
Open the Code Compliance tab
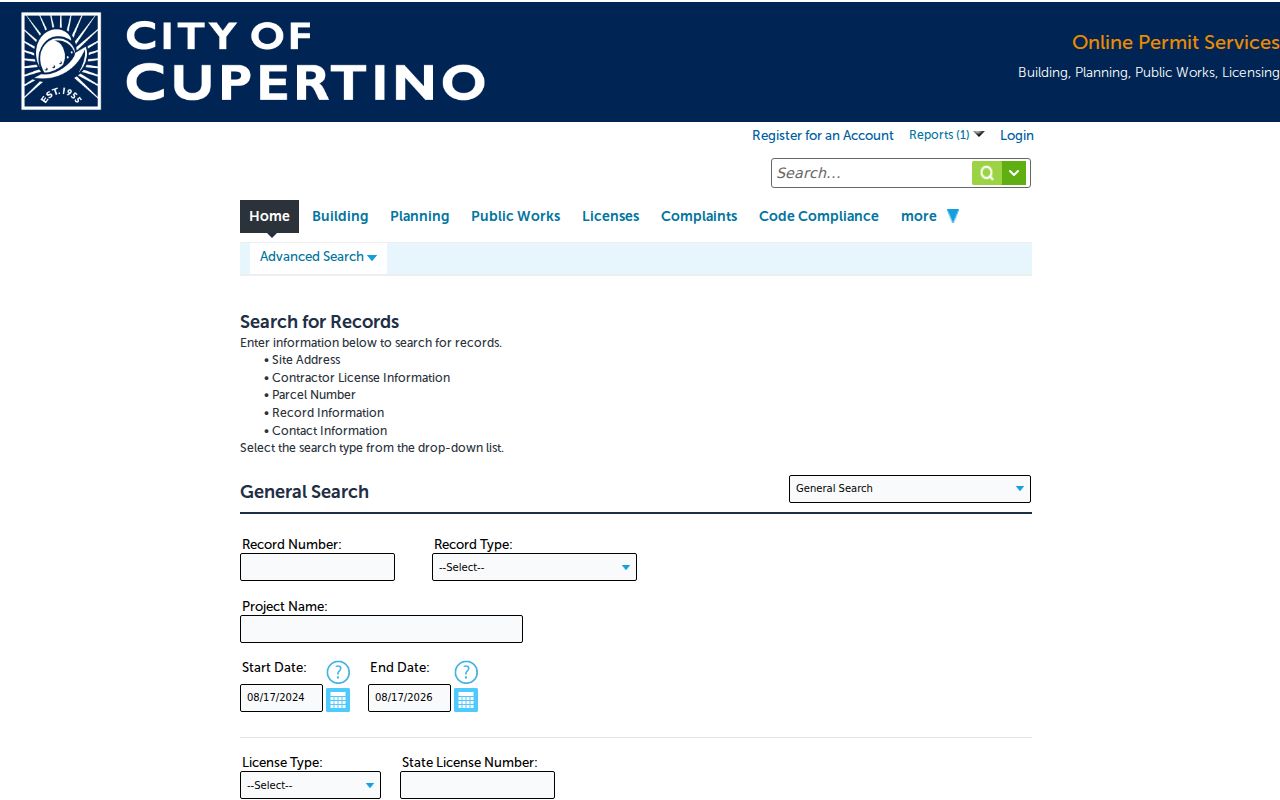819,216
